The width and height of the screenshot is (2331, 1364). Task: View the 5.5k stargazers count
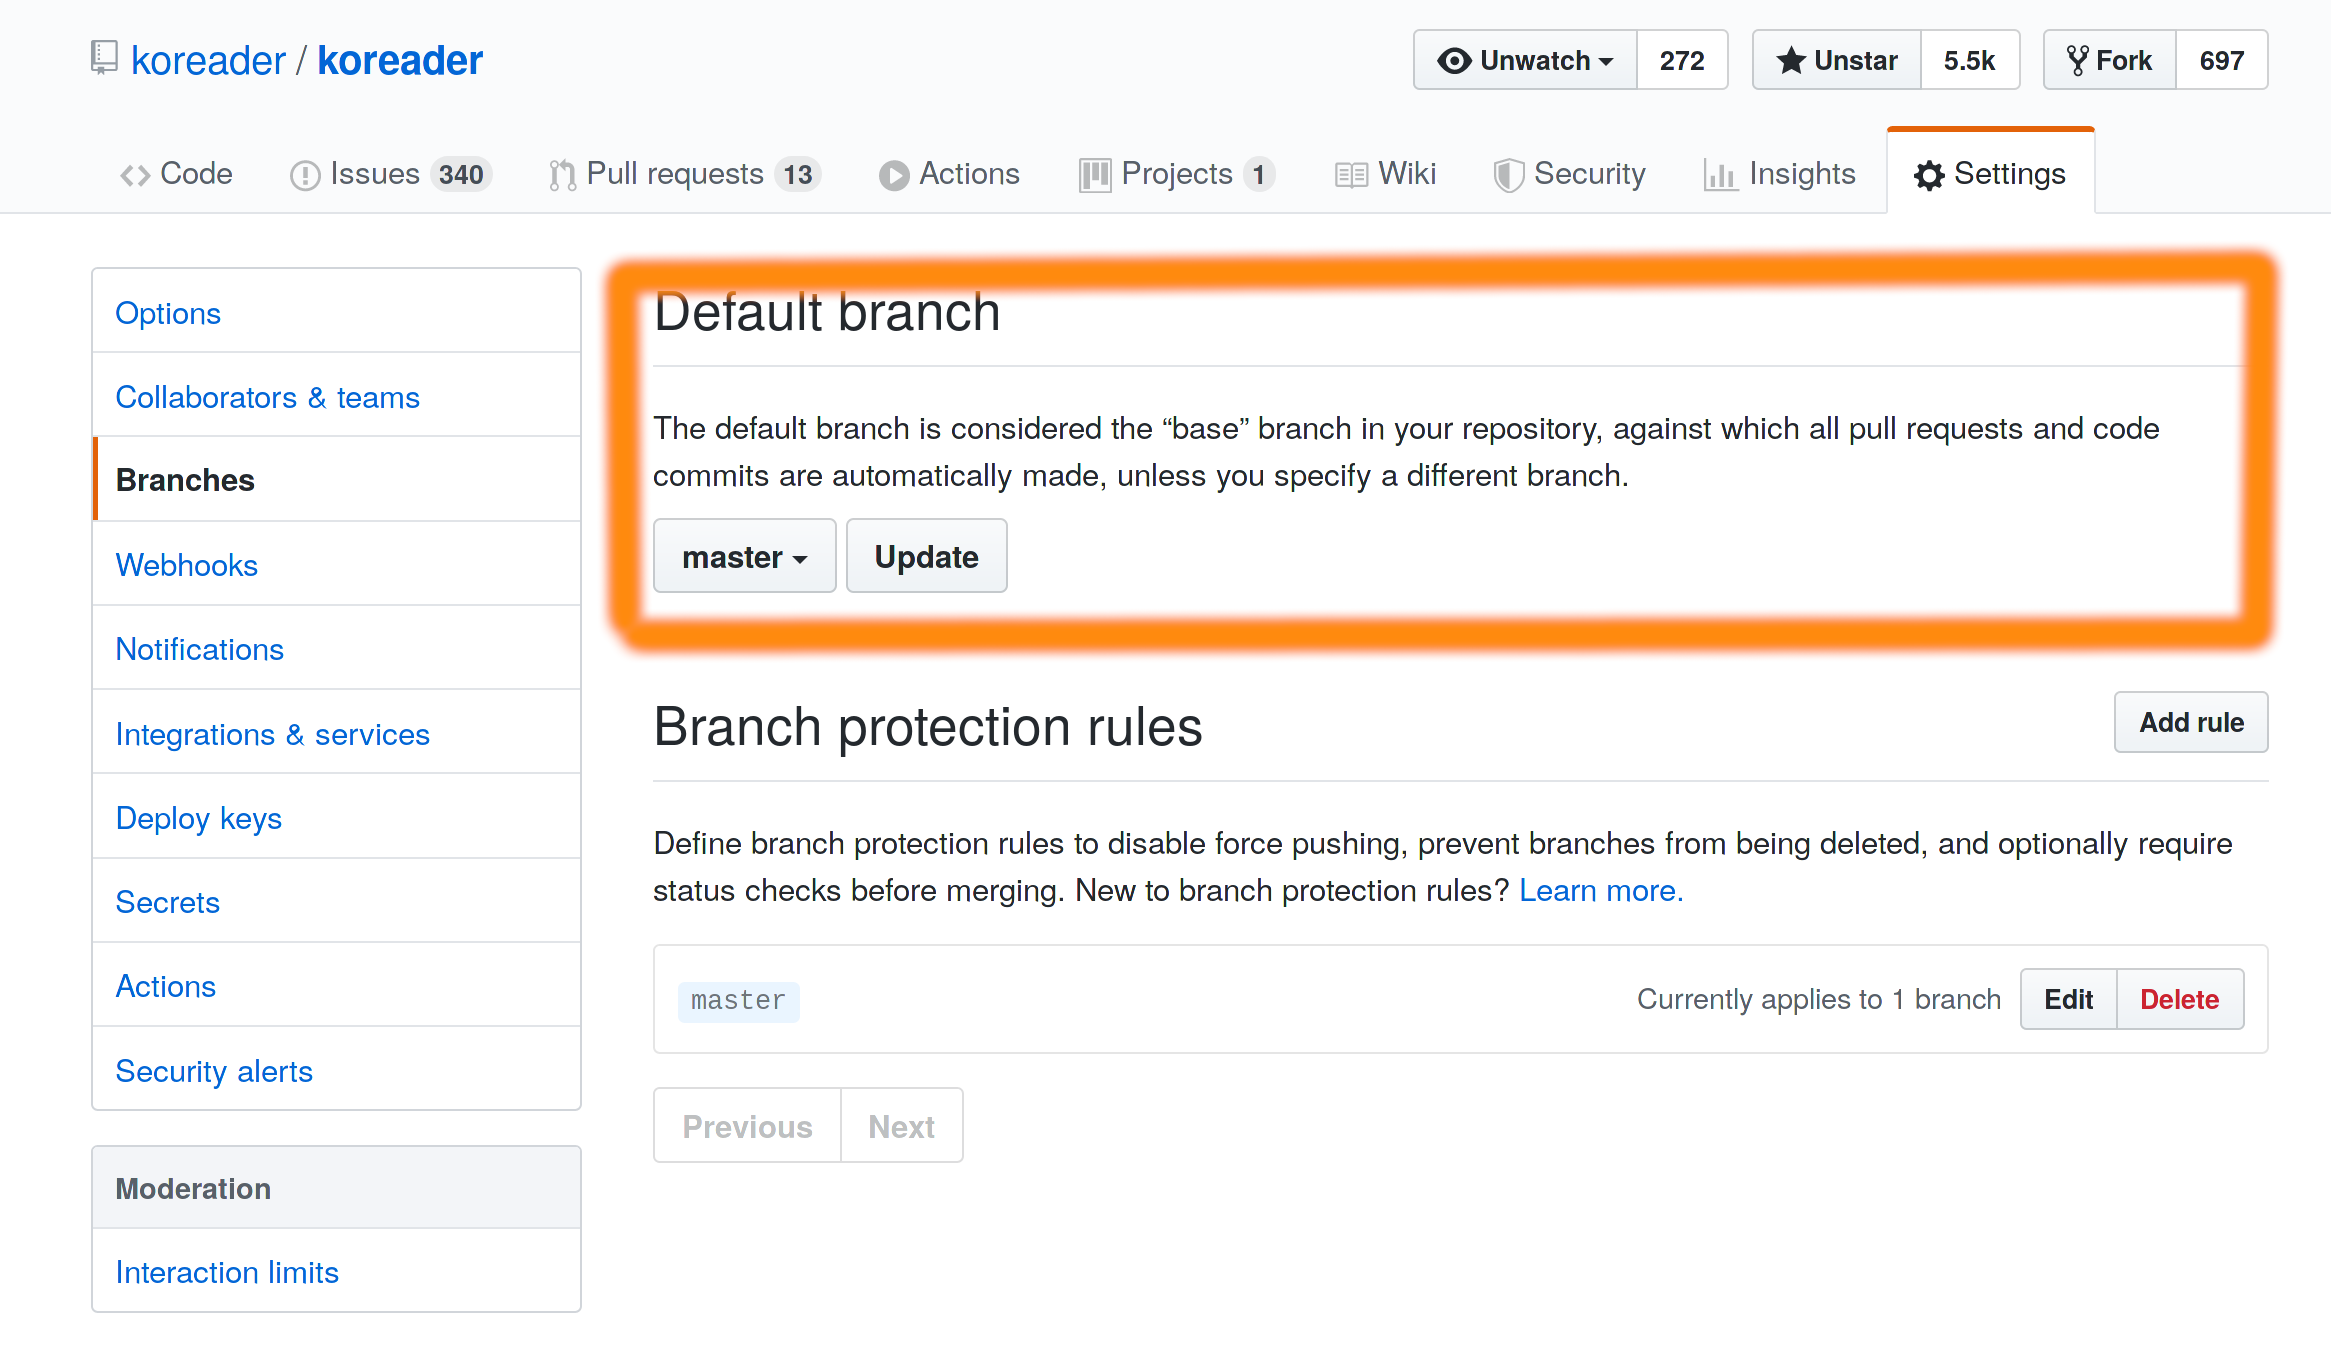tap(1969, 61)
